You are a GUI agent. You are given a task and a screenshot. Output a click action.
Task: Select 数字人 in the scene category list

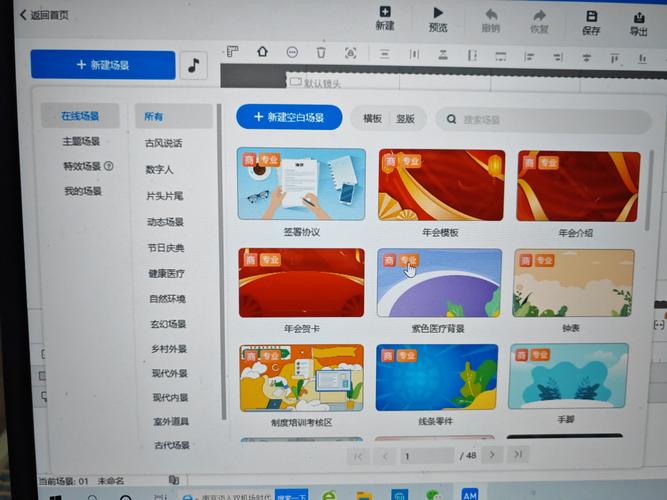(160, 170)
